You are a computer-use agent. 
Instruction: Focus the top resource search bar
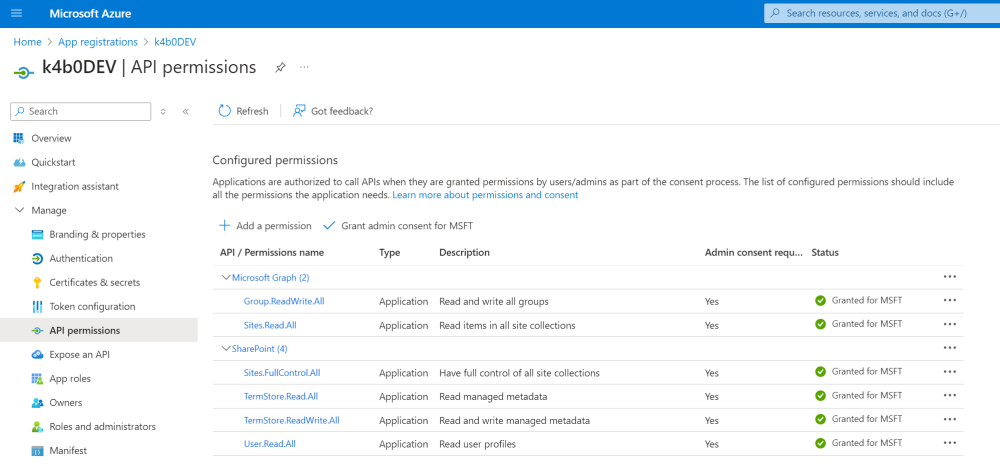click(x=880, y=13)
